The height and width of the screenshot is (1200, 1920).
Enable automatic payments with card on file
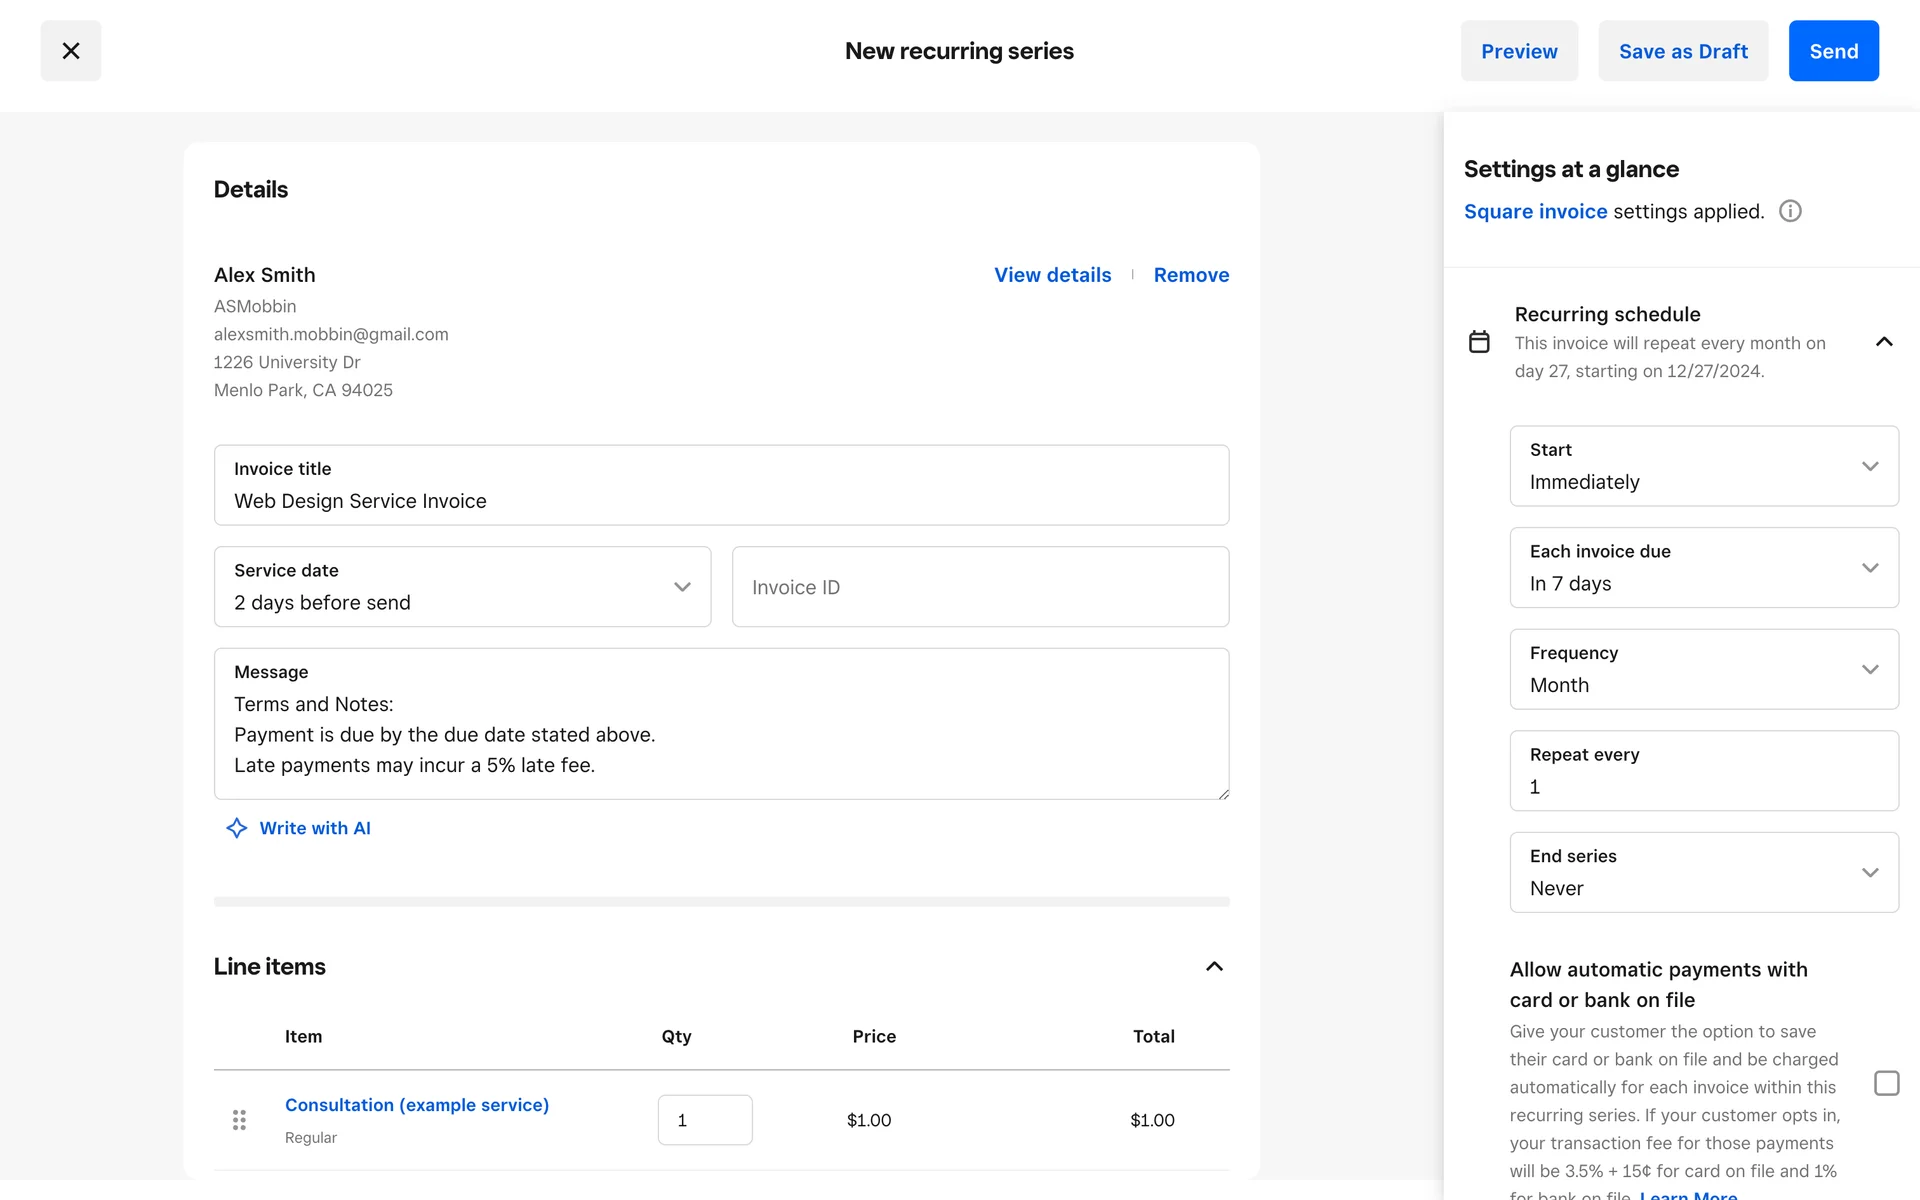coord(1886,1083)
